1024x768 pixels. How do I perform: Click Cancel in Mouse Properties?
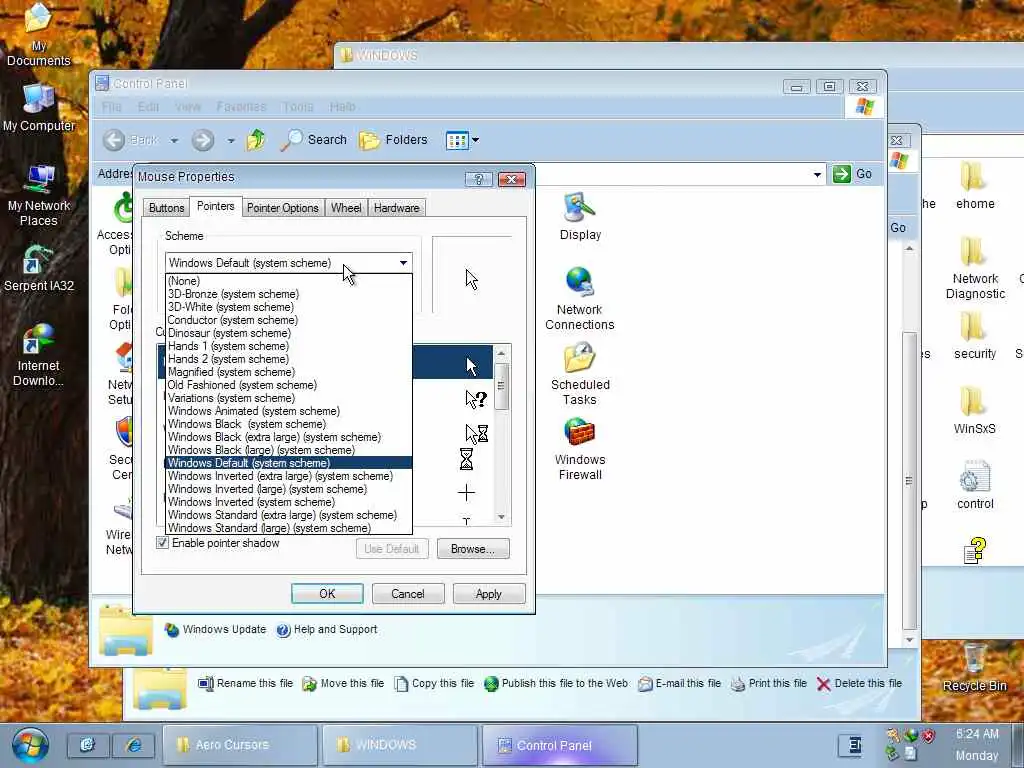tap(408, 594)
